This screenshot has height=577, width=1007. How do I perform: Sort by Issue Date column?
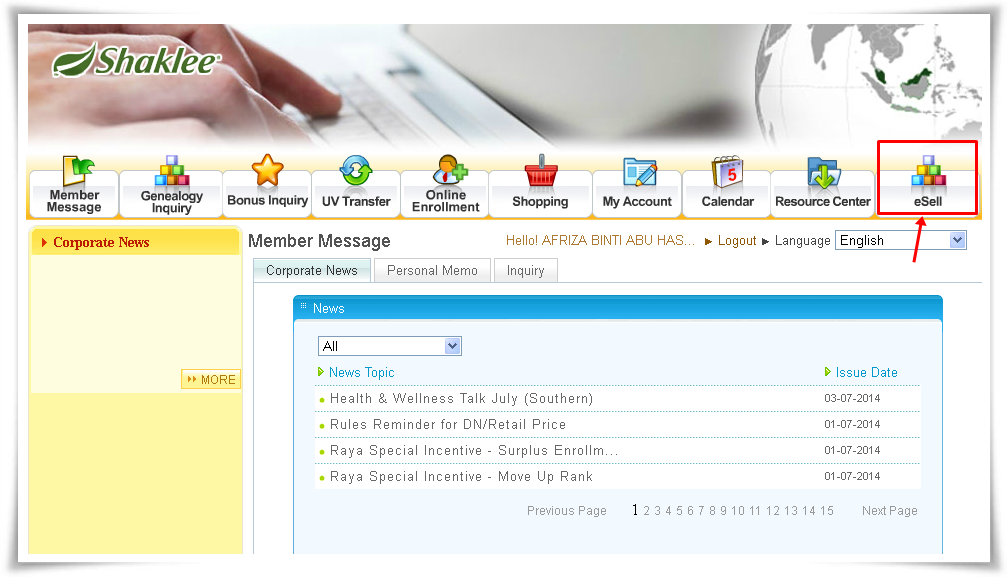(866, 372)
